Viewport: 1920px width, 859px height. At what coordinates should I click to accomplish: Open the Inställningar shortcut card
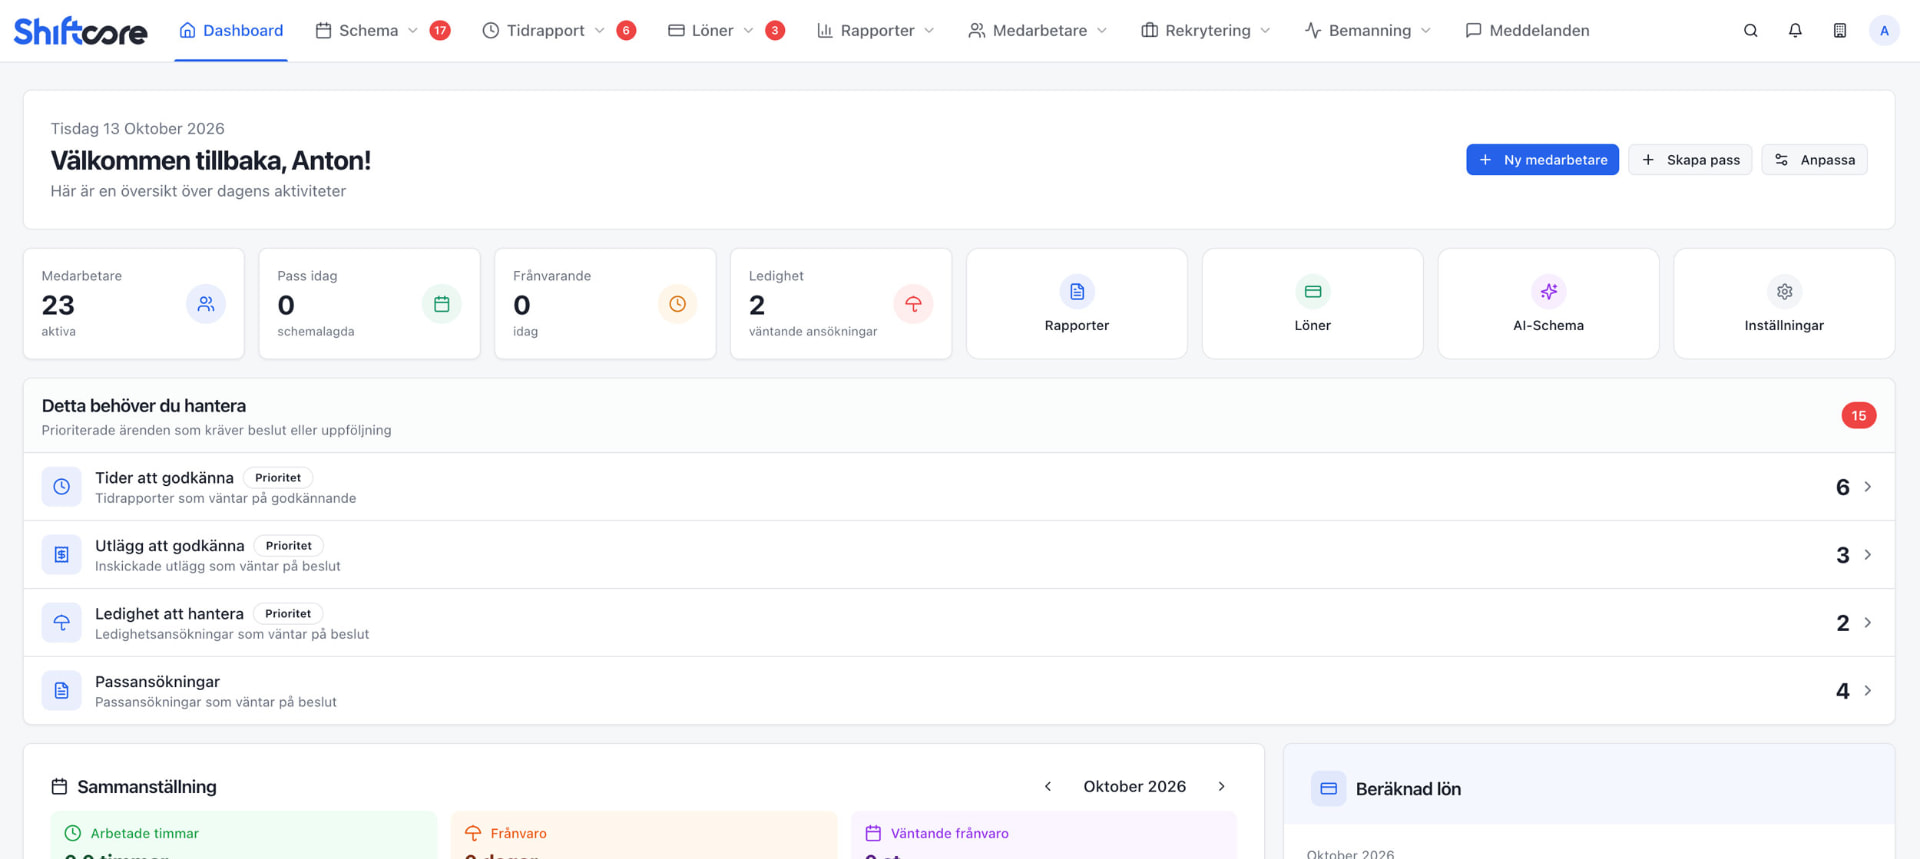1784,304
